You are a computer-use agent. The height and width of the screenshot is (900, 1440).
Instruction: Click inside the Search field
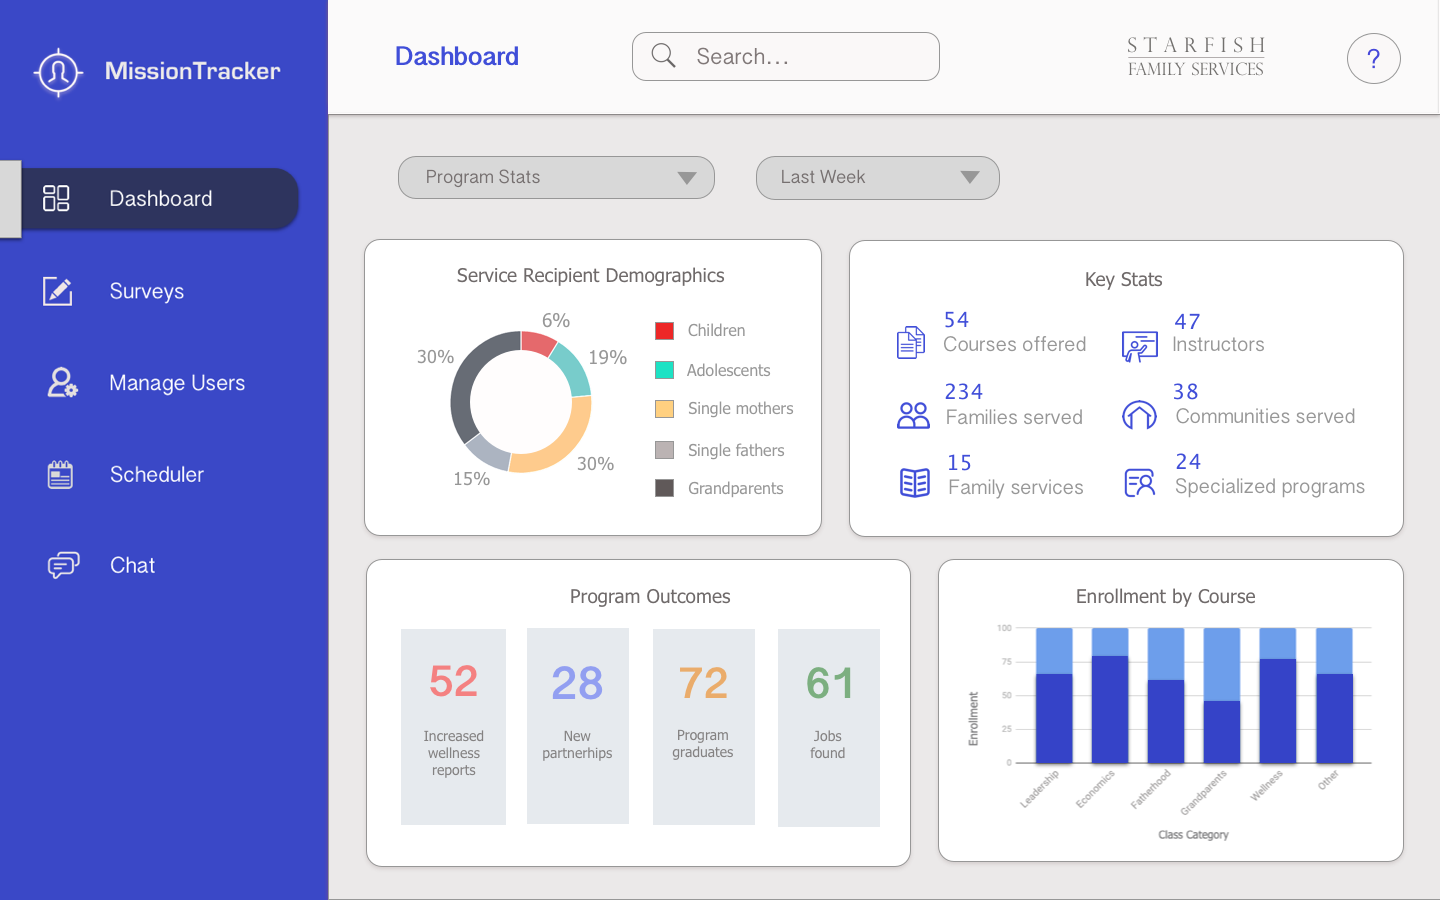click(800, 57)
